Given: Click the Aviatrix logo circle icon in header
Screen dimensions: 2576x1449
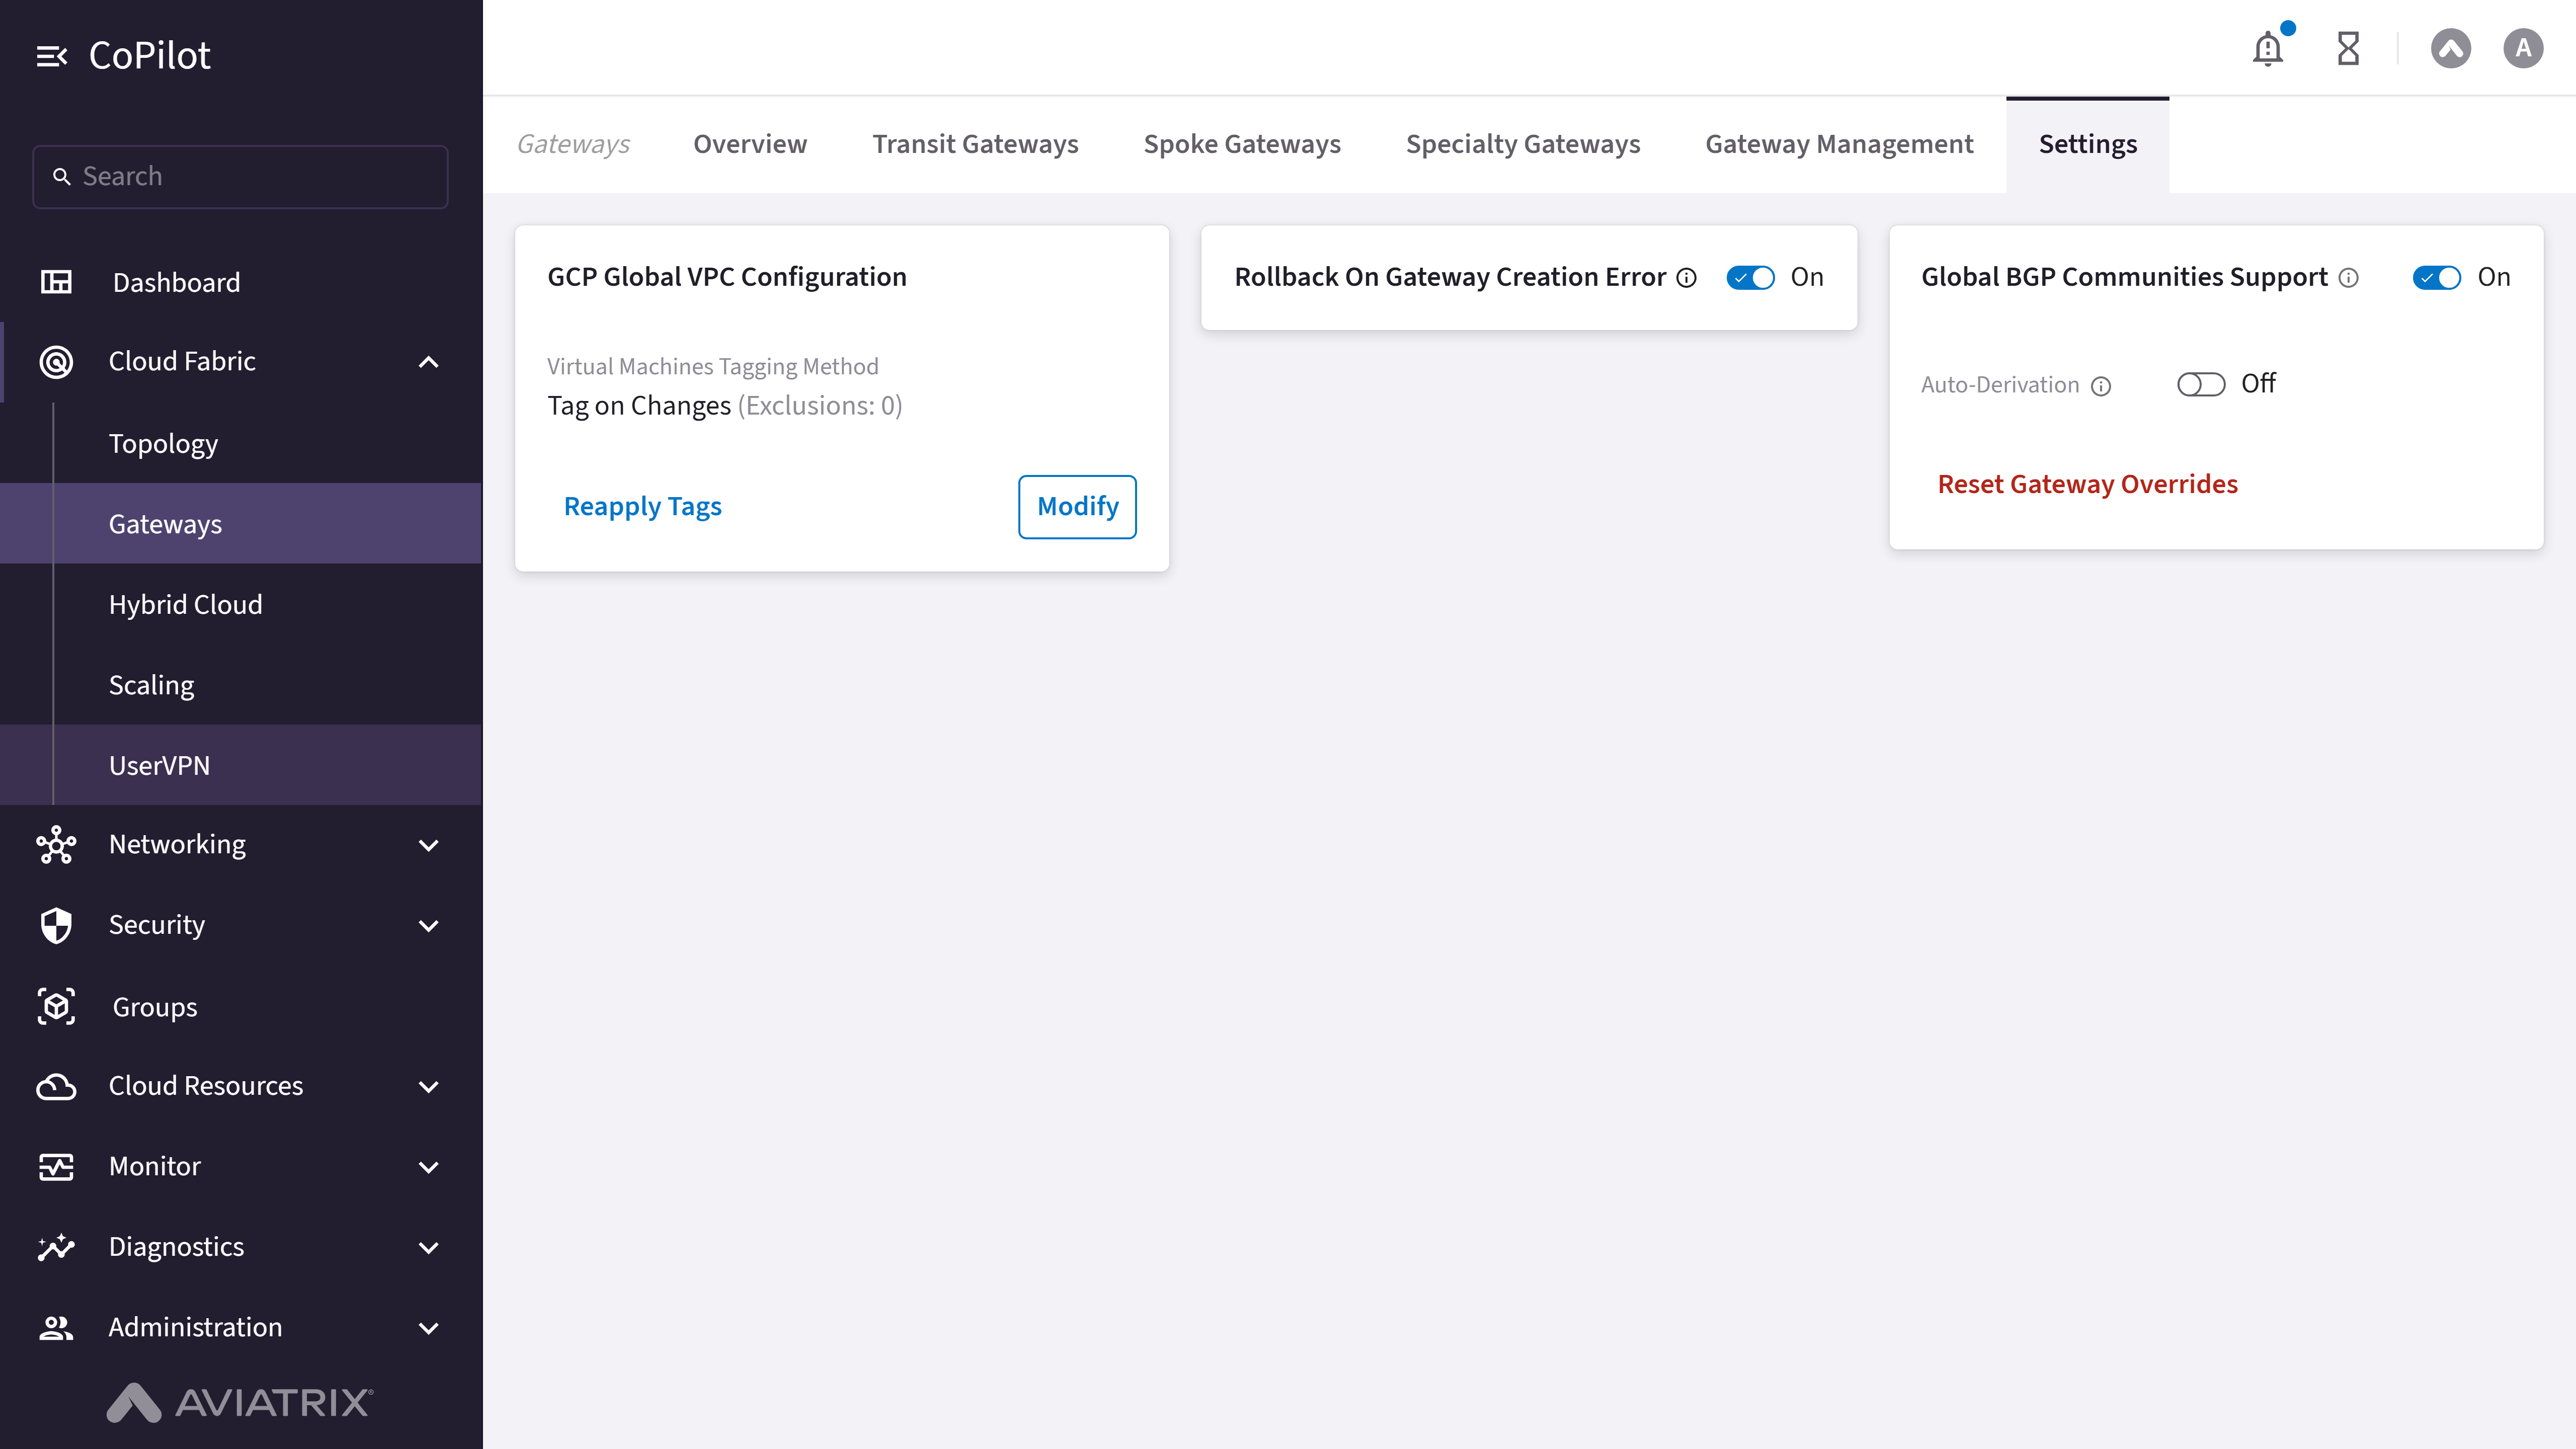Looking at the screenshot, I should pyautogui.click(x=2451, y=48).
